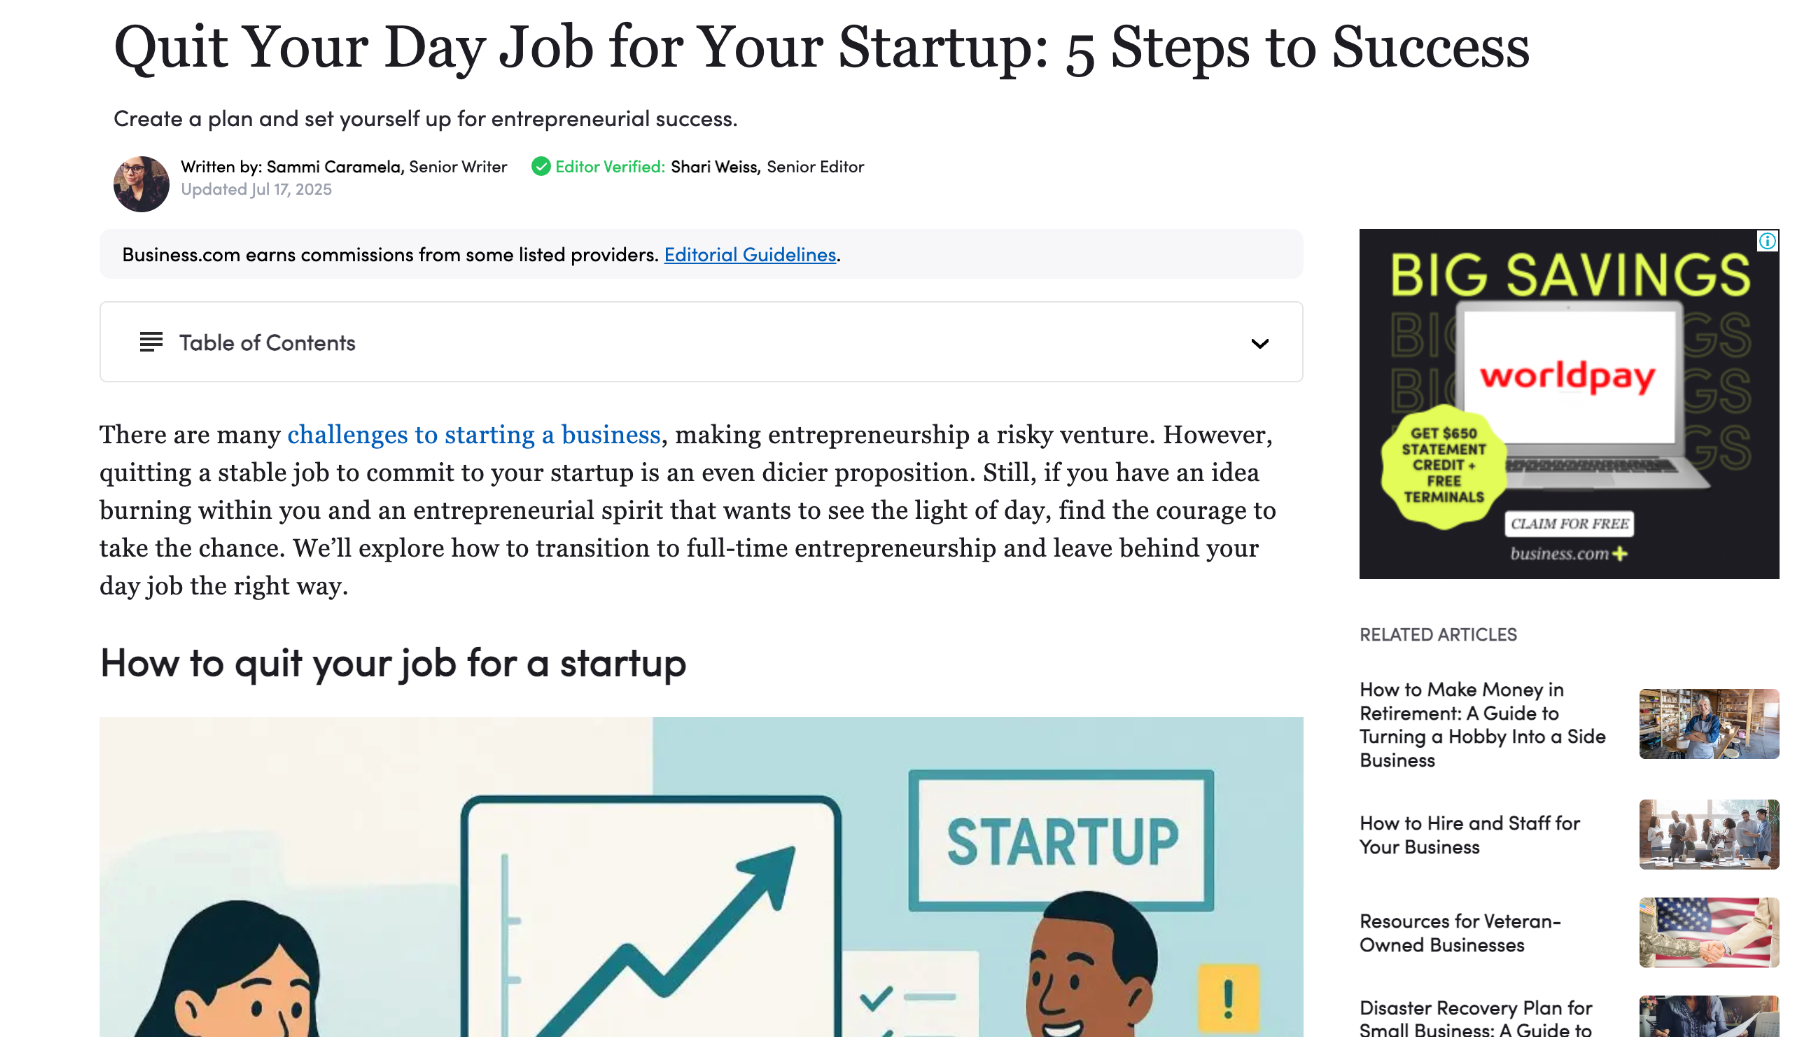Click the ad info icon
This screenshot has width=1794, height=1037.
1767,241
